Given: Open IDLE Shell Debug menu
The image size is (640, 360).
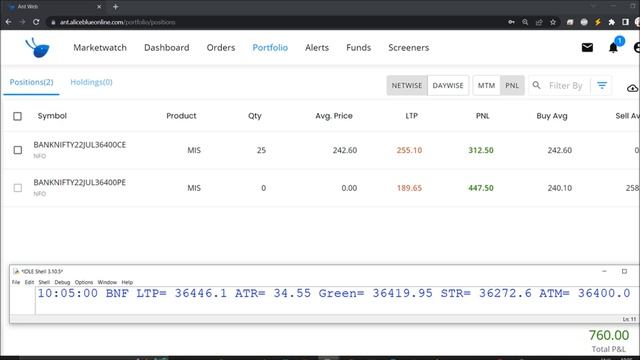Looking at the screenshot, I should coord(62,282).
